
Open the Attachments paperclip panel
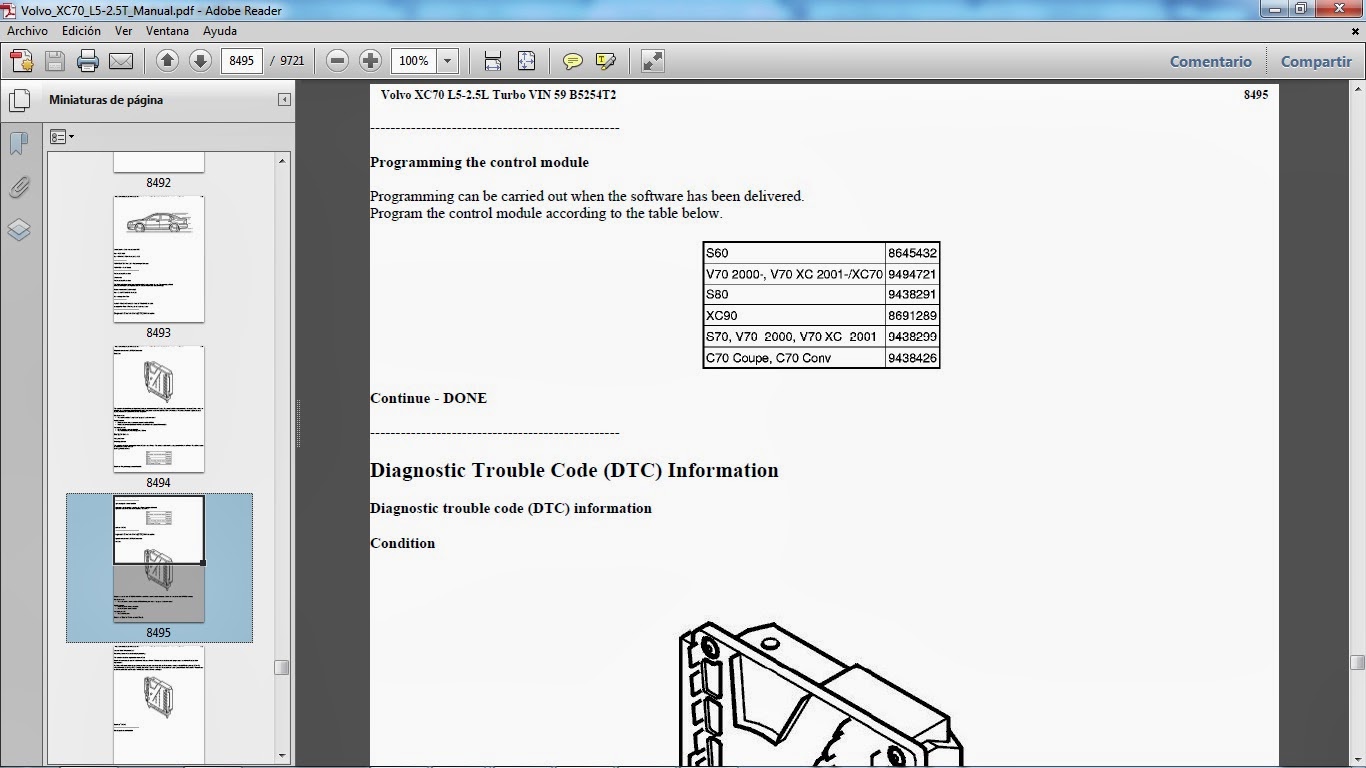19,187
